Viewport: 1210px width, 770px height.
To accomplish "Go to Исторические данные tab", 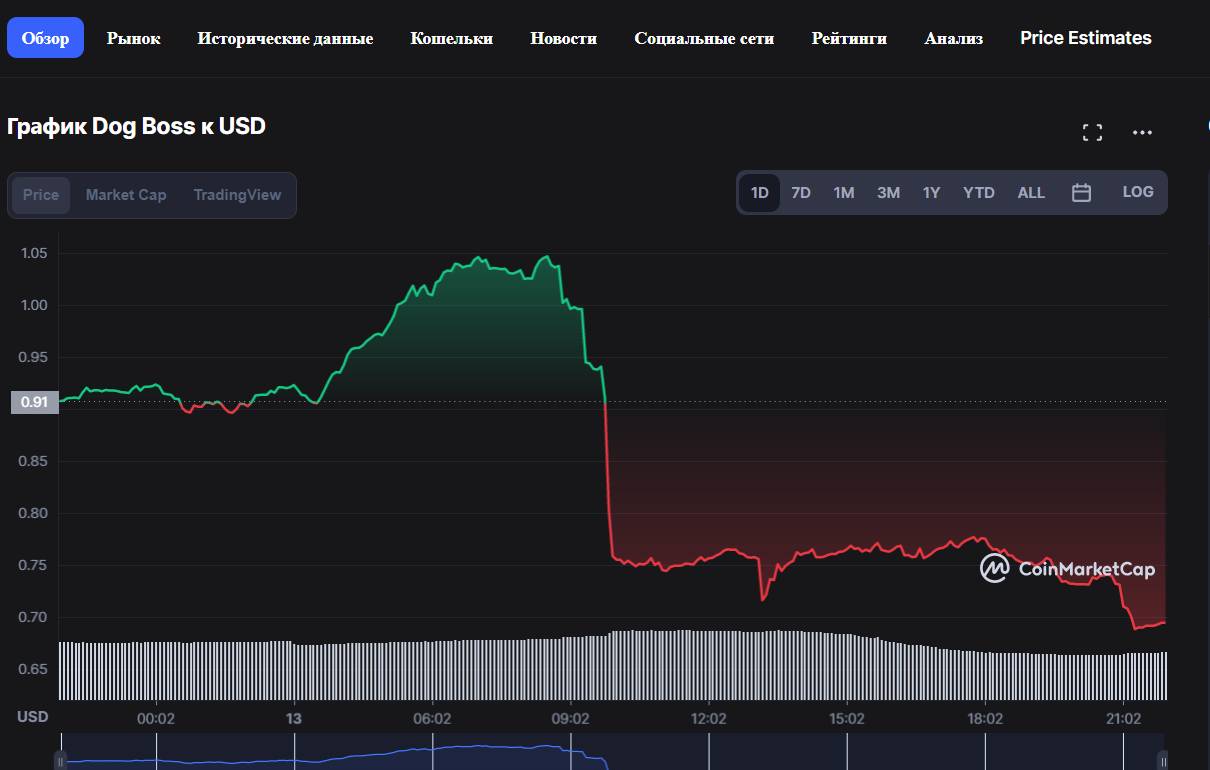I will pyautogui.click(x=285, y=38).
